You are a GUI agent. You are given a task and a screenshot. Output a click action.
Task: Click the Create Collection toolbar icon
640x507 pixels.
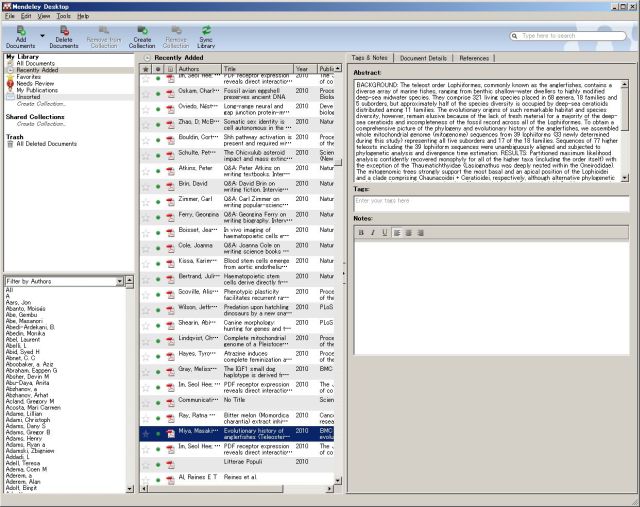[142, 37]
